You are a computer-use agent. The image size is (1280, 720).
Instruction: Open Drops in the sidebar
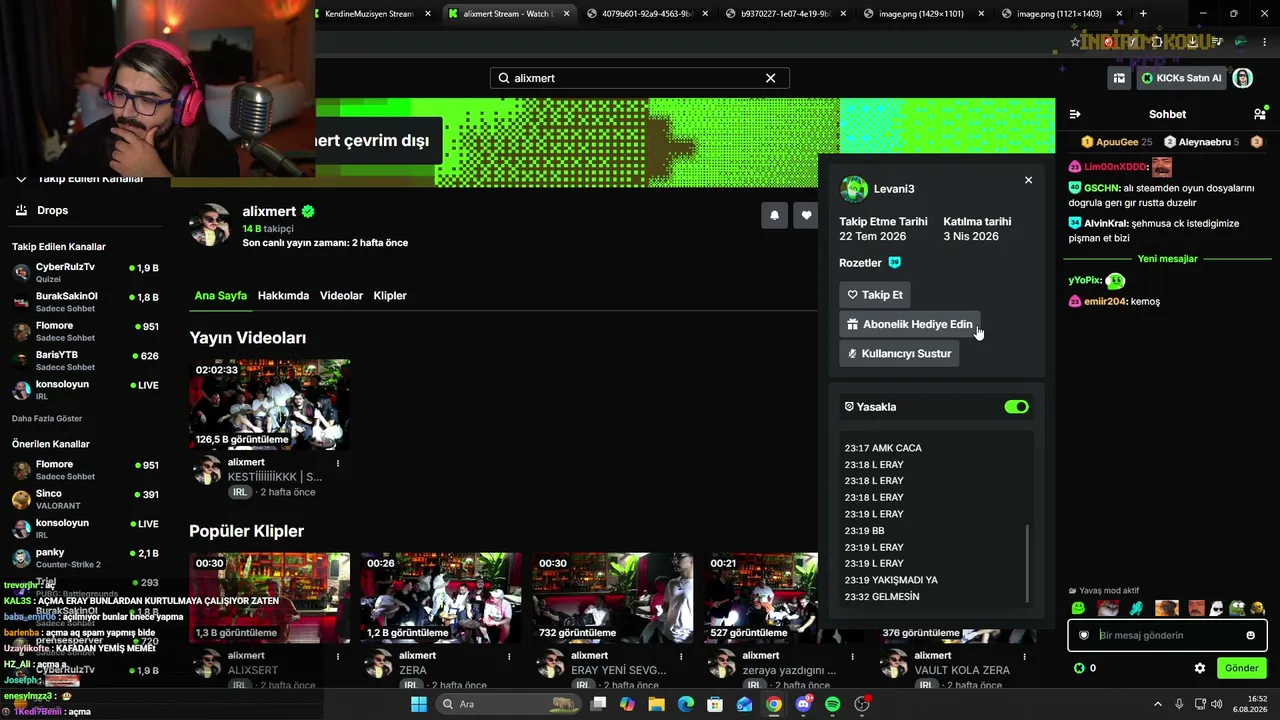[x=41, y=210]
